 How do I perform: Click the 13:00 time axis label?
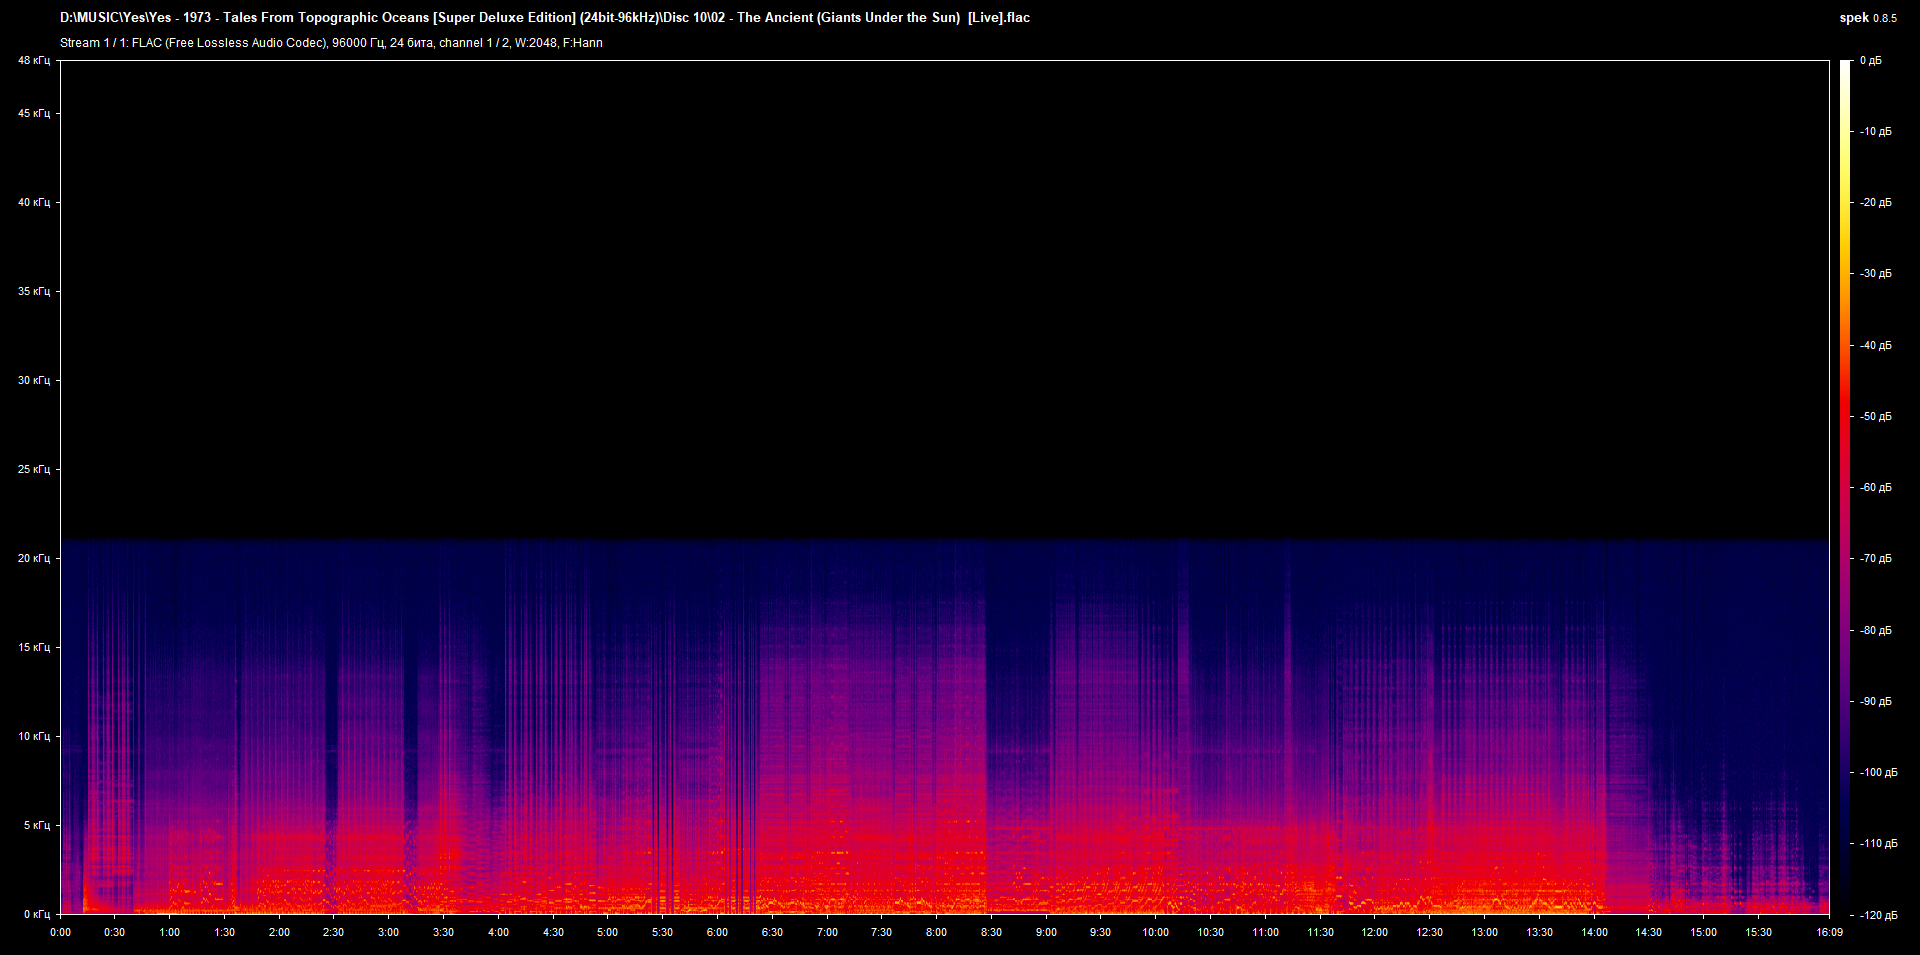pyautogui.click(x=1484, y=932)
